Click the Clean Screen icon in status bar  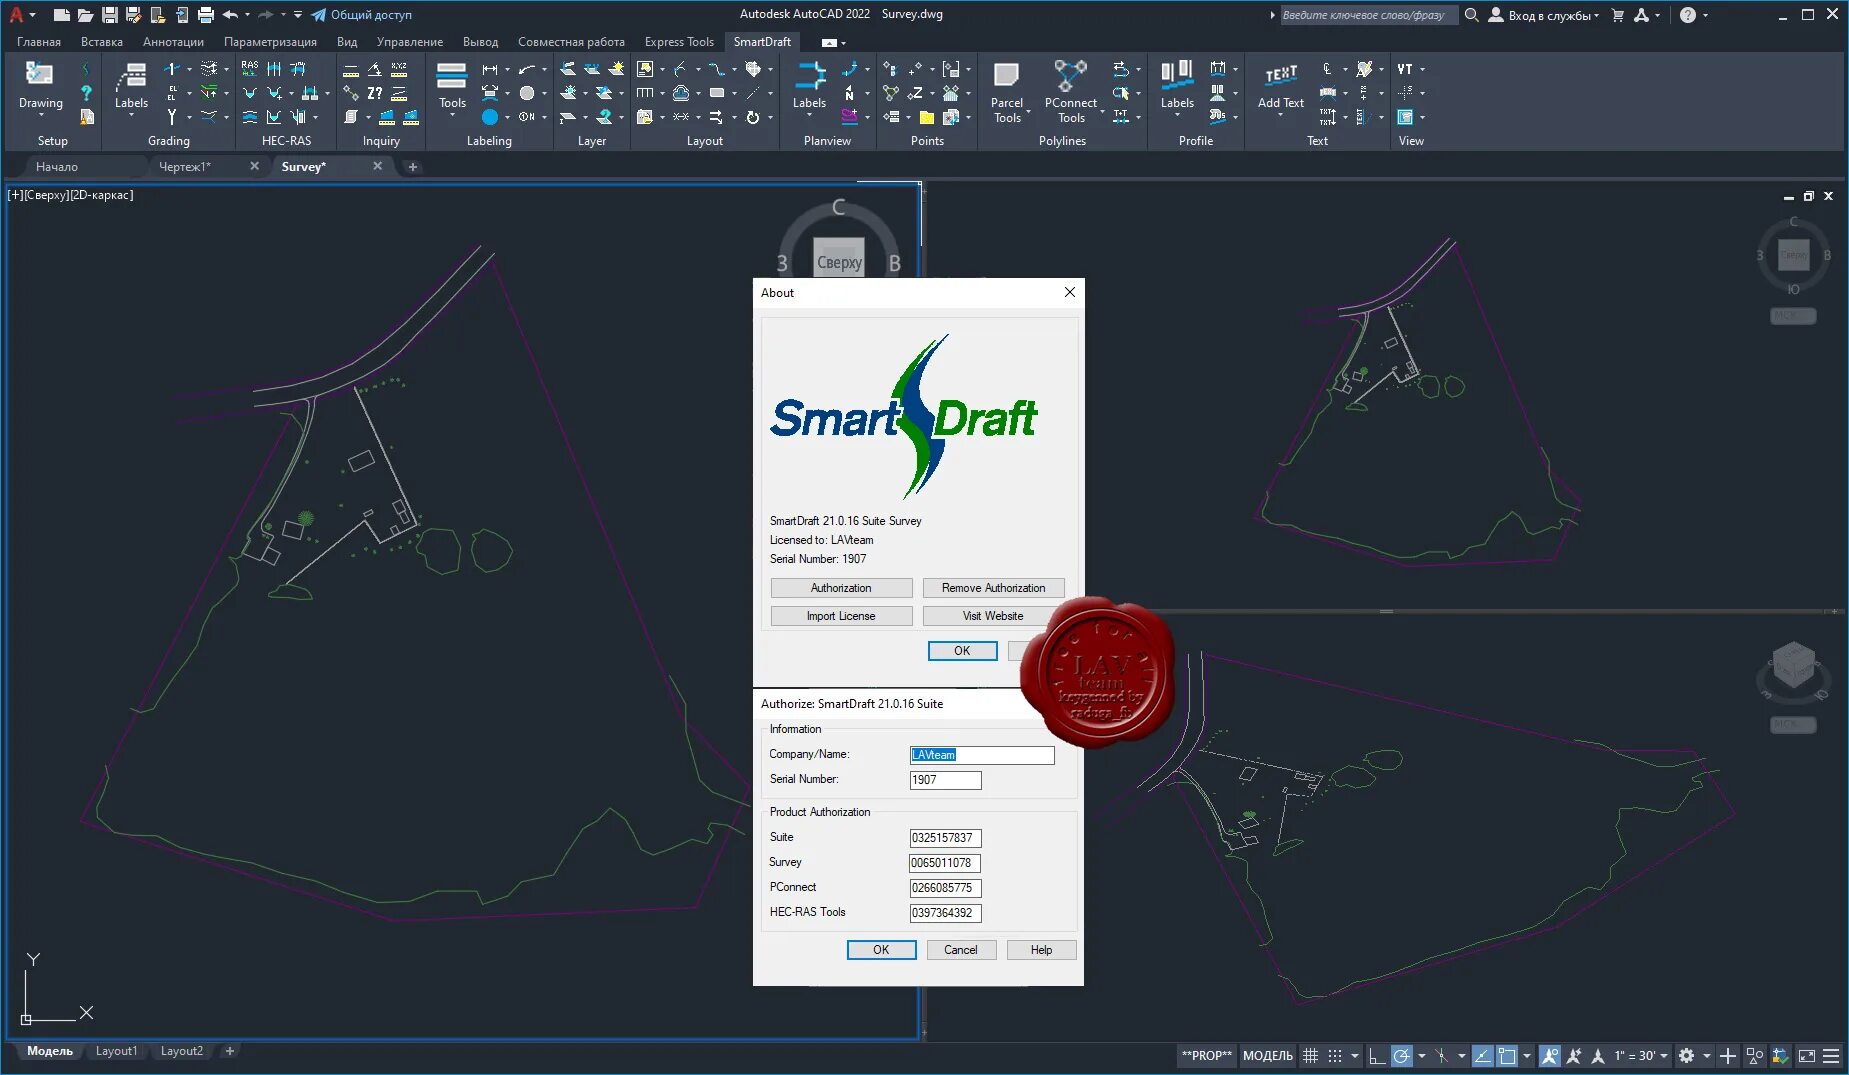1807,1056
